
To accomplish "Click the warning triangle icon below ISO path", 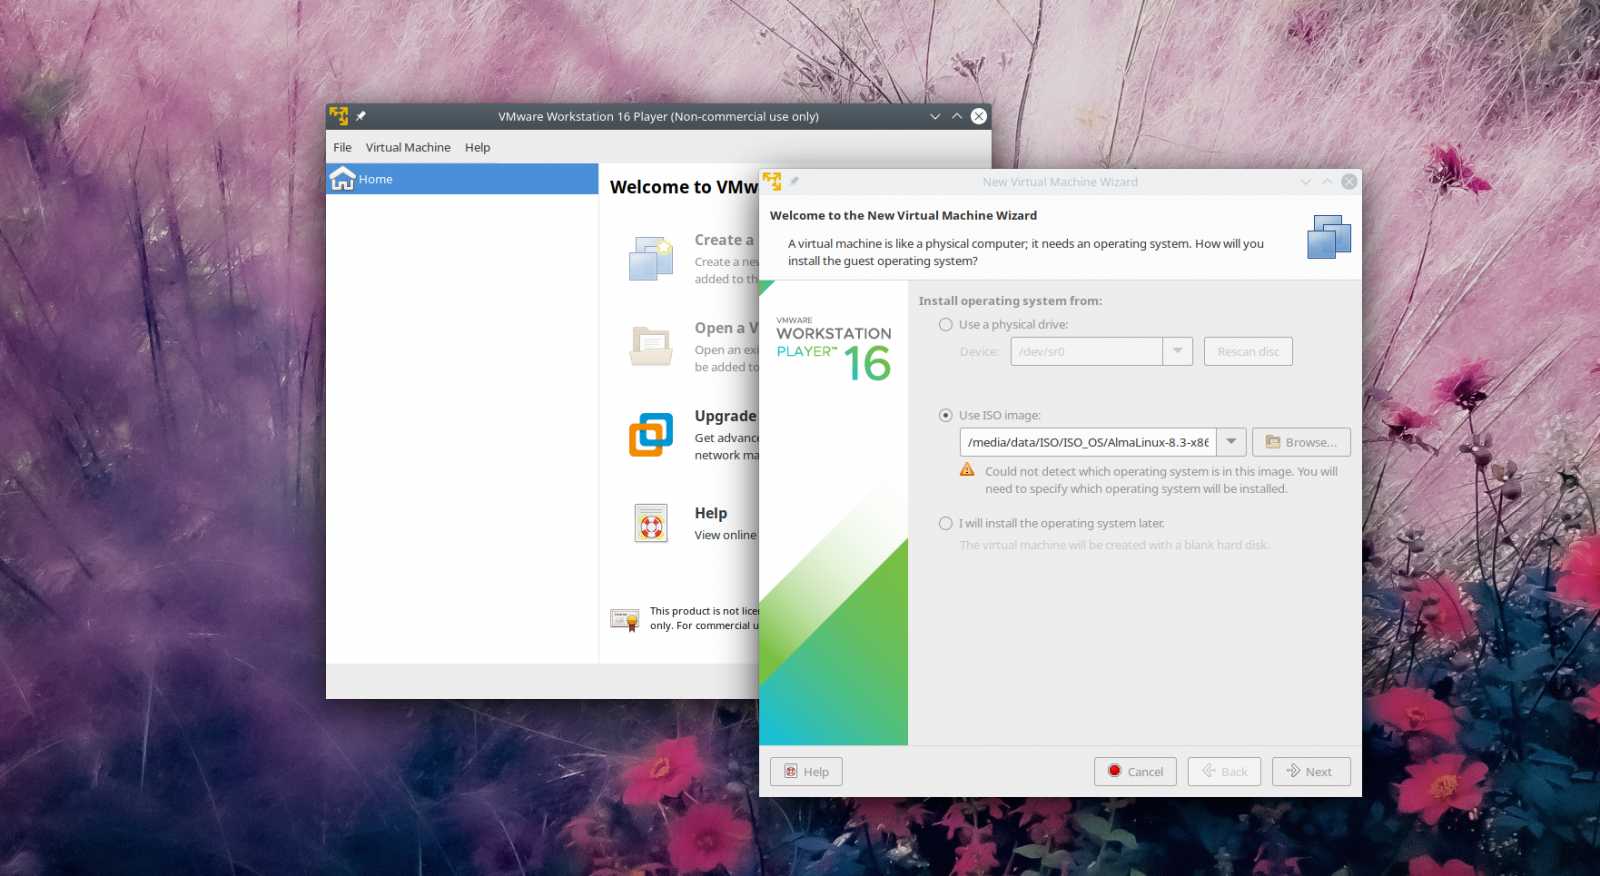I will pos(967,470).
